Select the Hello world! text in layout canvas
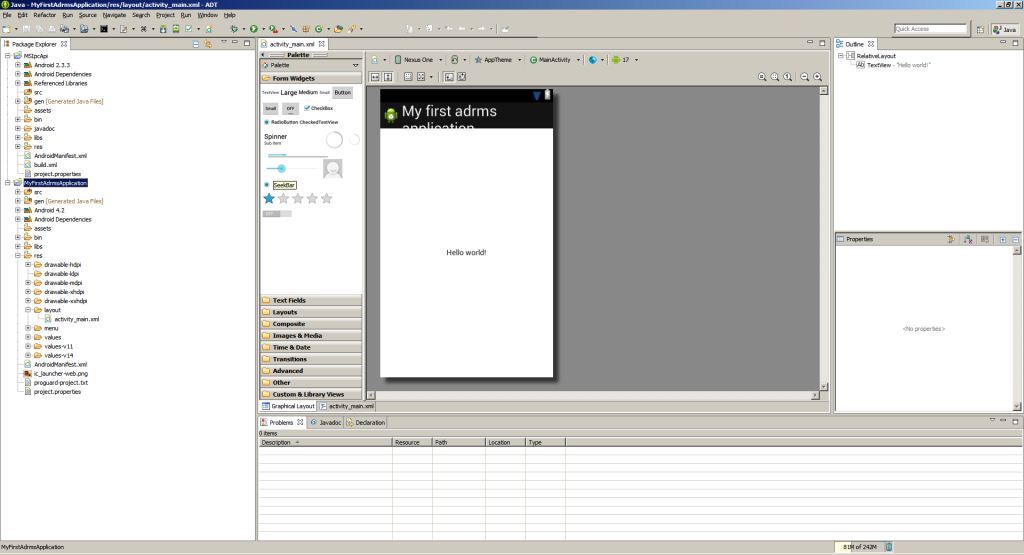1024x555 pixels. 466,253
